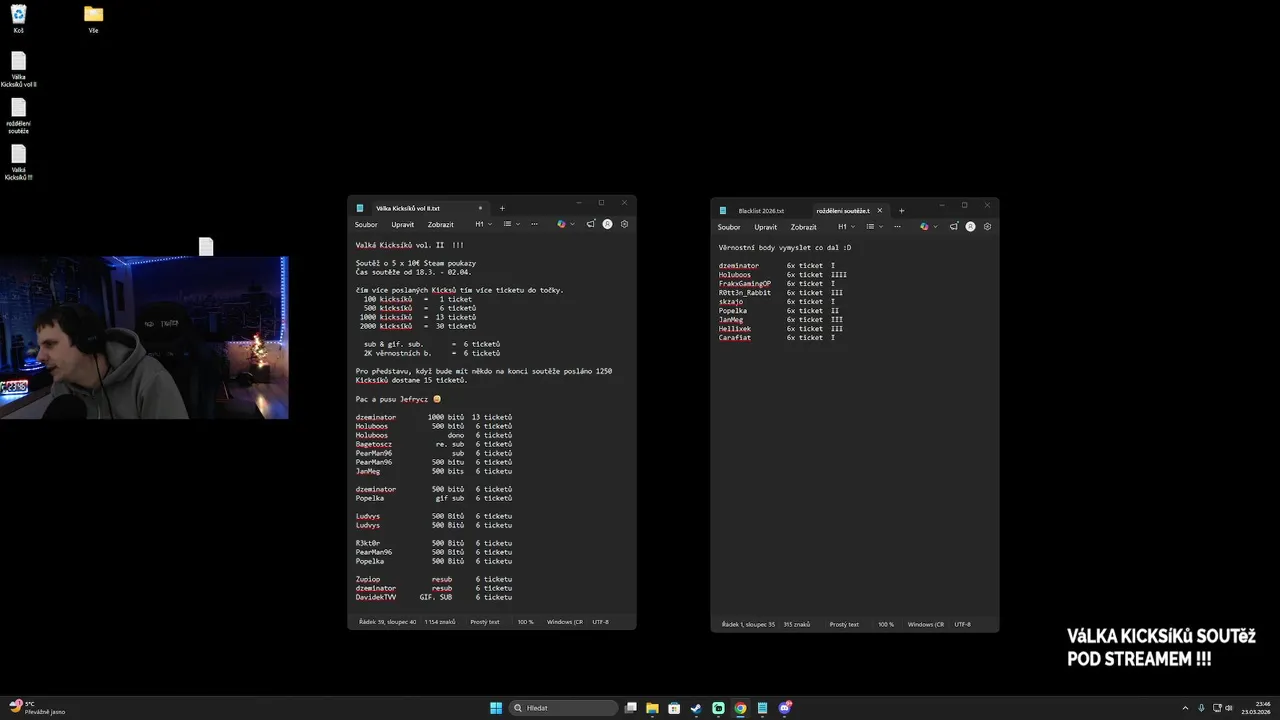Select Vše folder on desktop
The height and width of the screenshot is (720, 1280).
point(93,18)
